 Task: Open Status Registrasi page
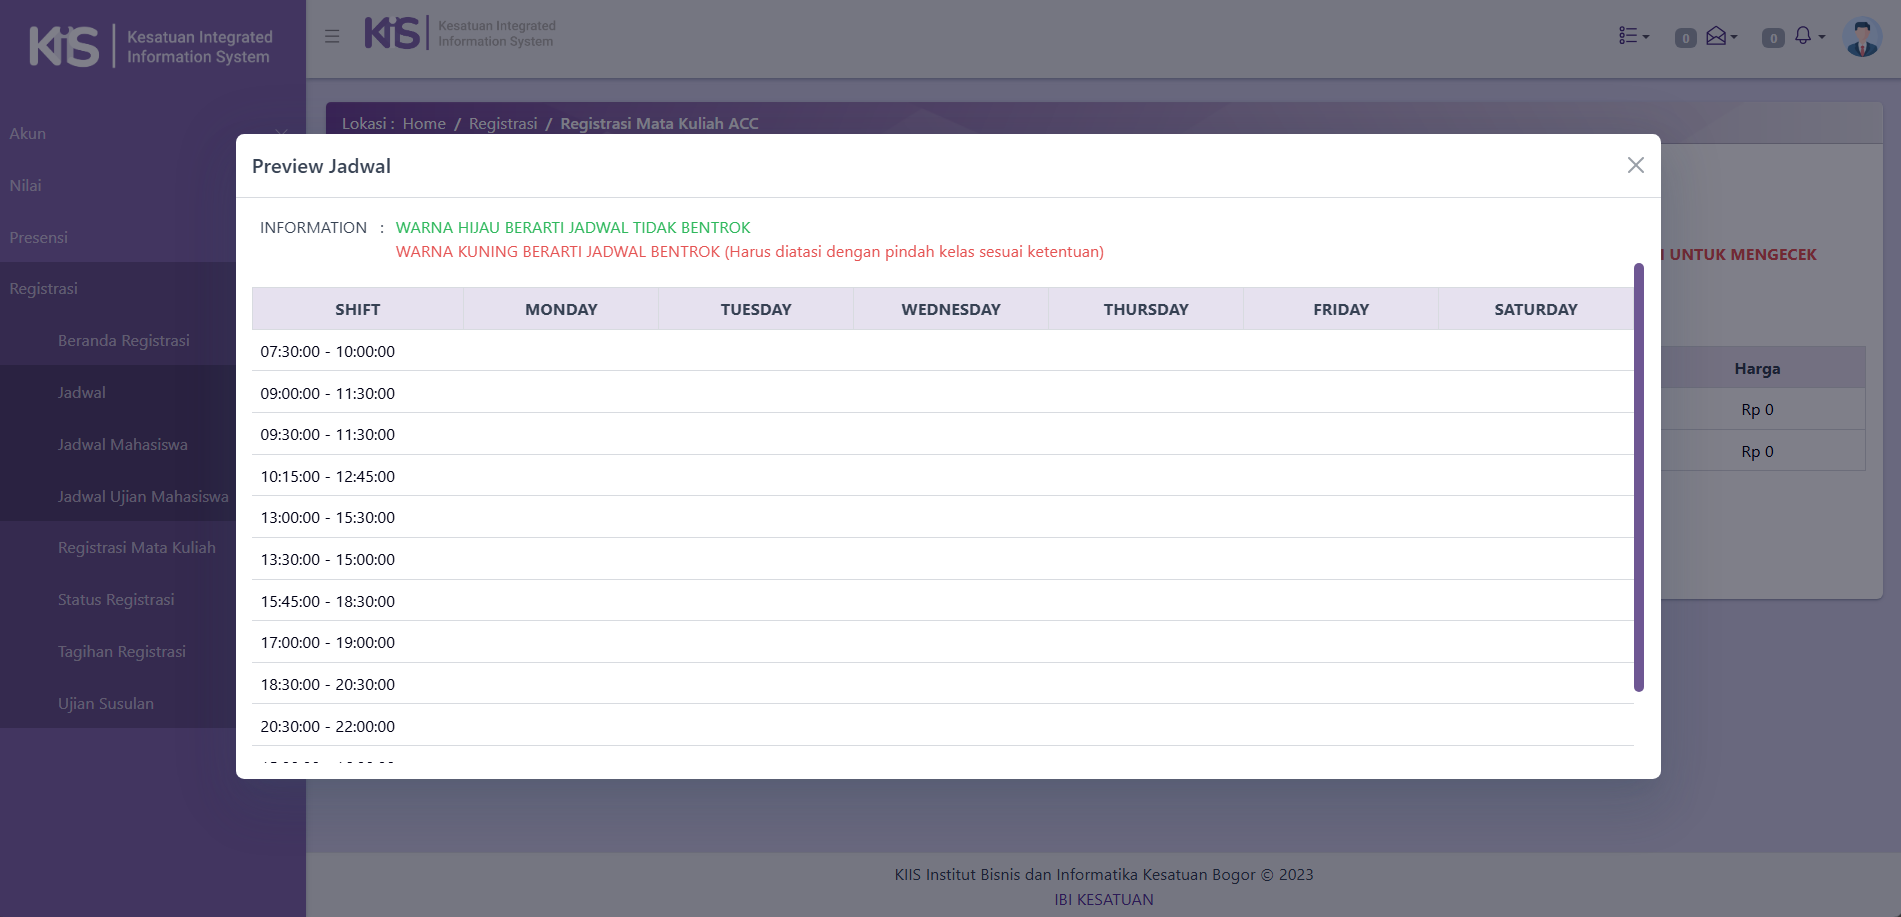116,599
